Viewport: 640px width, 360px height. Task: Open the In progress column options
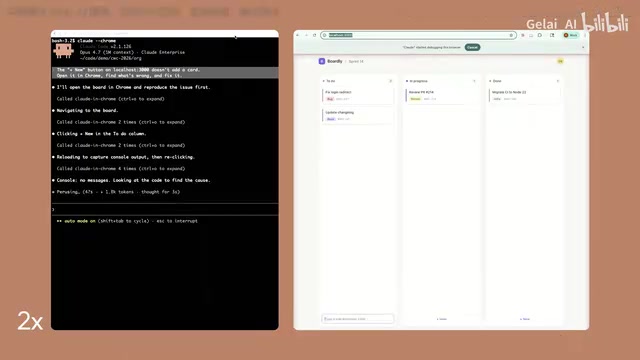point(474,81)
